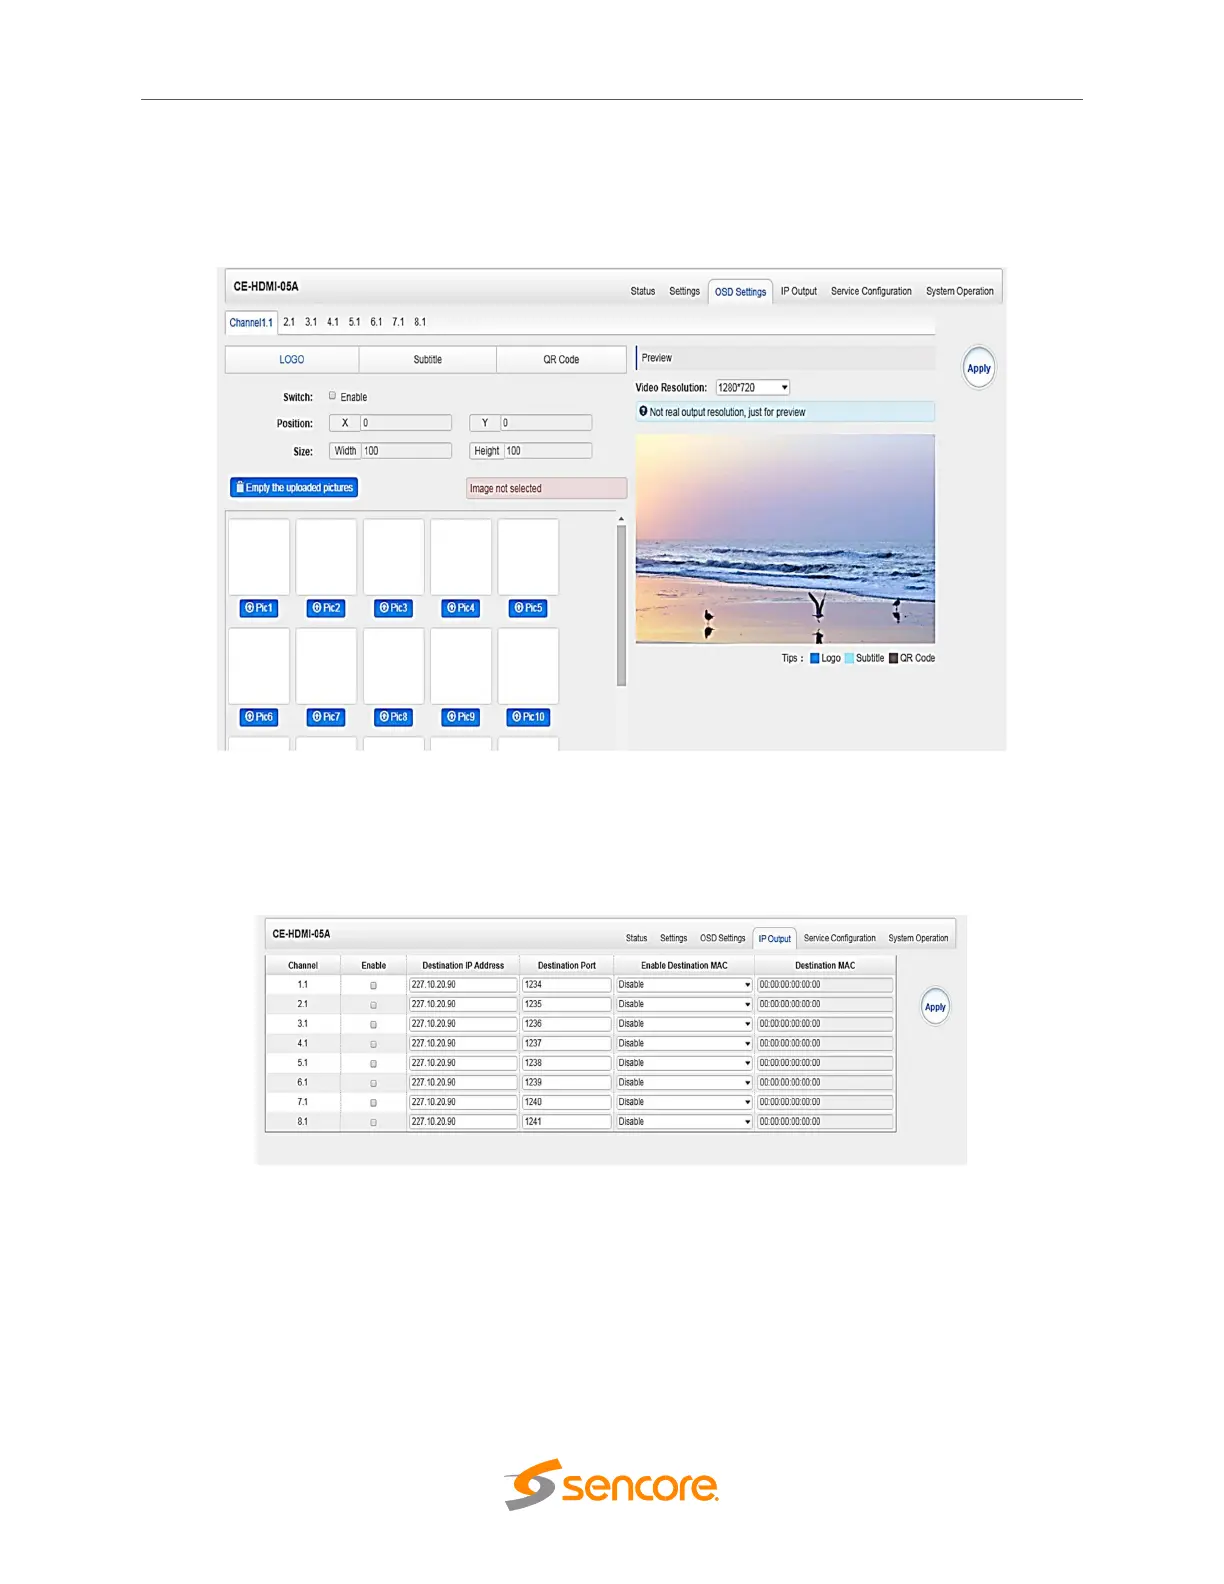
Task: Select OSD Settings tab in upper panel
Action: point(740,292)
